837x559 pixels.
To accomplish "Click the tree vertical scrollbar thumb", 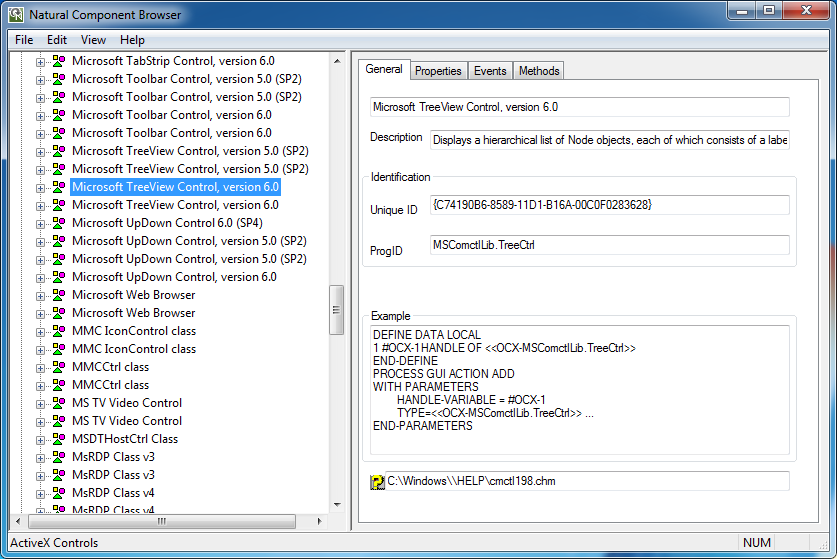I will (337, 310).
